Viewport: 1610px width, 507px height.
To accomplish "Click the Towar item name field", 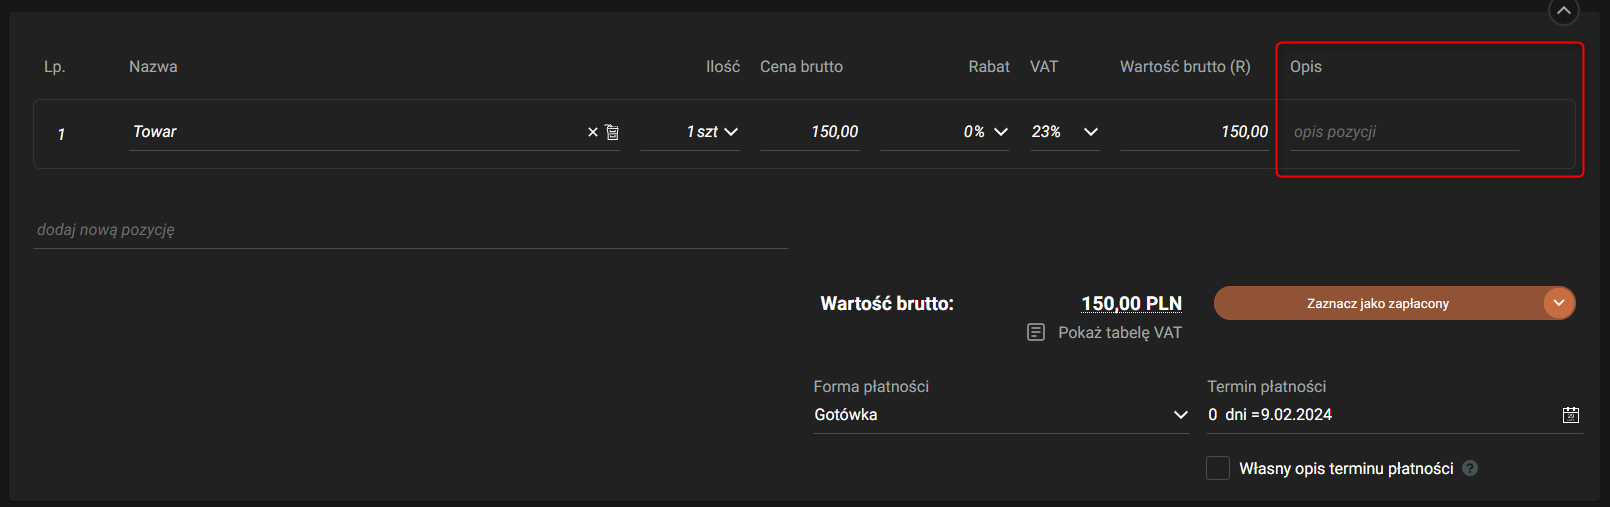I will pyautogui.click(x=350, y=132).
